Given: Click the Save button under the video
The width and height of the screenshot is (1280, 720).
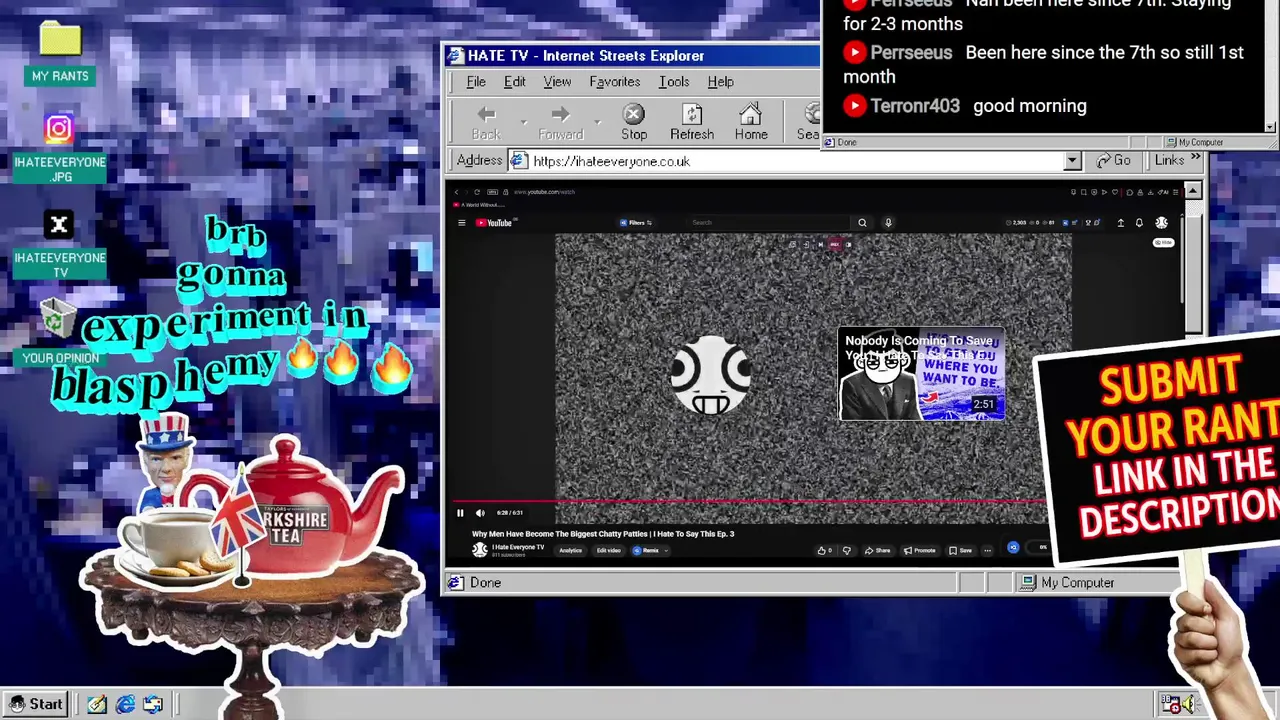Looking at the screenshot, I should [960, 550].
